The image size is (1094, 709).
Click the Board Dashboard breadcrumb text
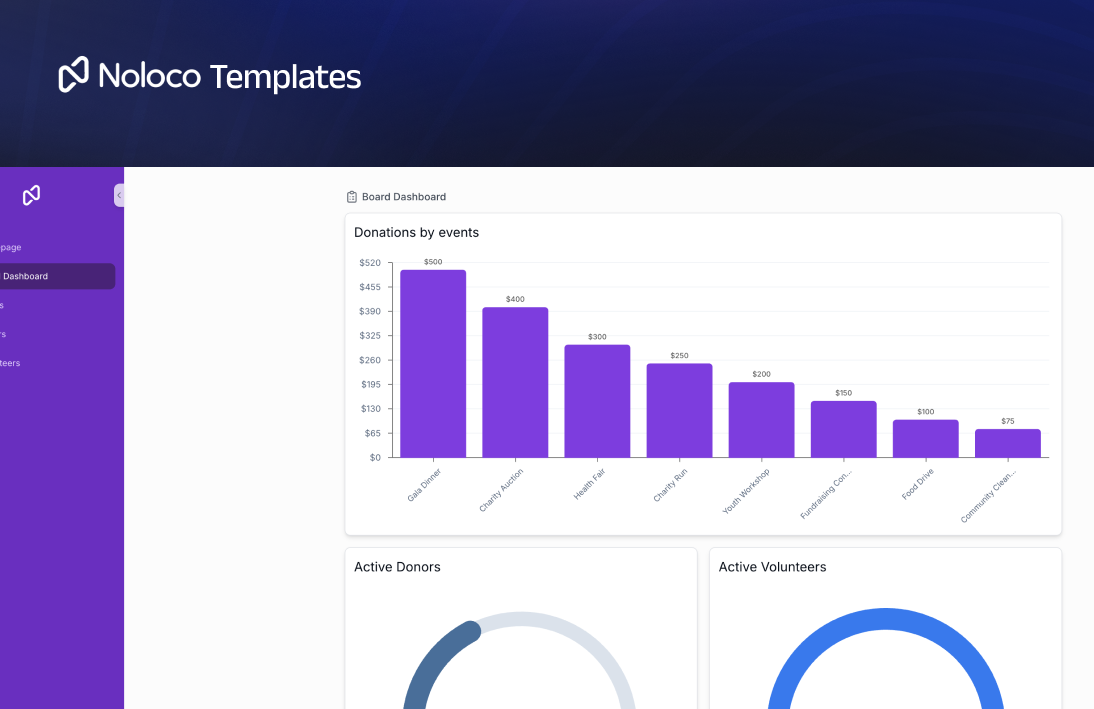click(x=404, y=197)
